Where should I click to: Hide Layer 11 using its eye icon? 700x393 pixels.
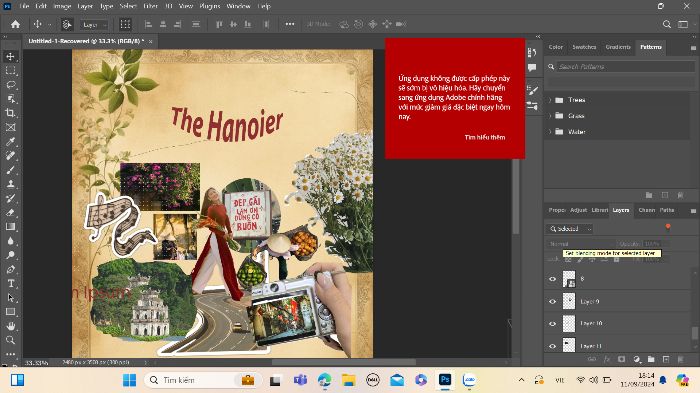point(552,346)
